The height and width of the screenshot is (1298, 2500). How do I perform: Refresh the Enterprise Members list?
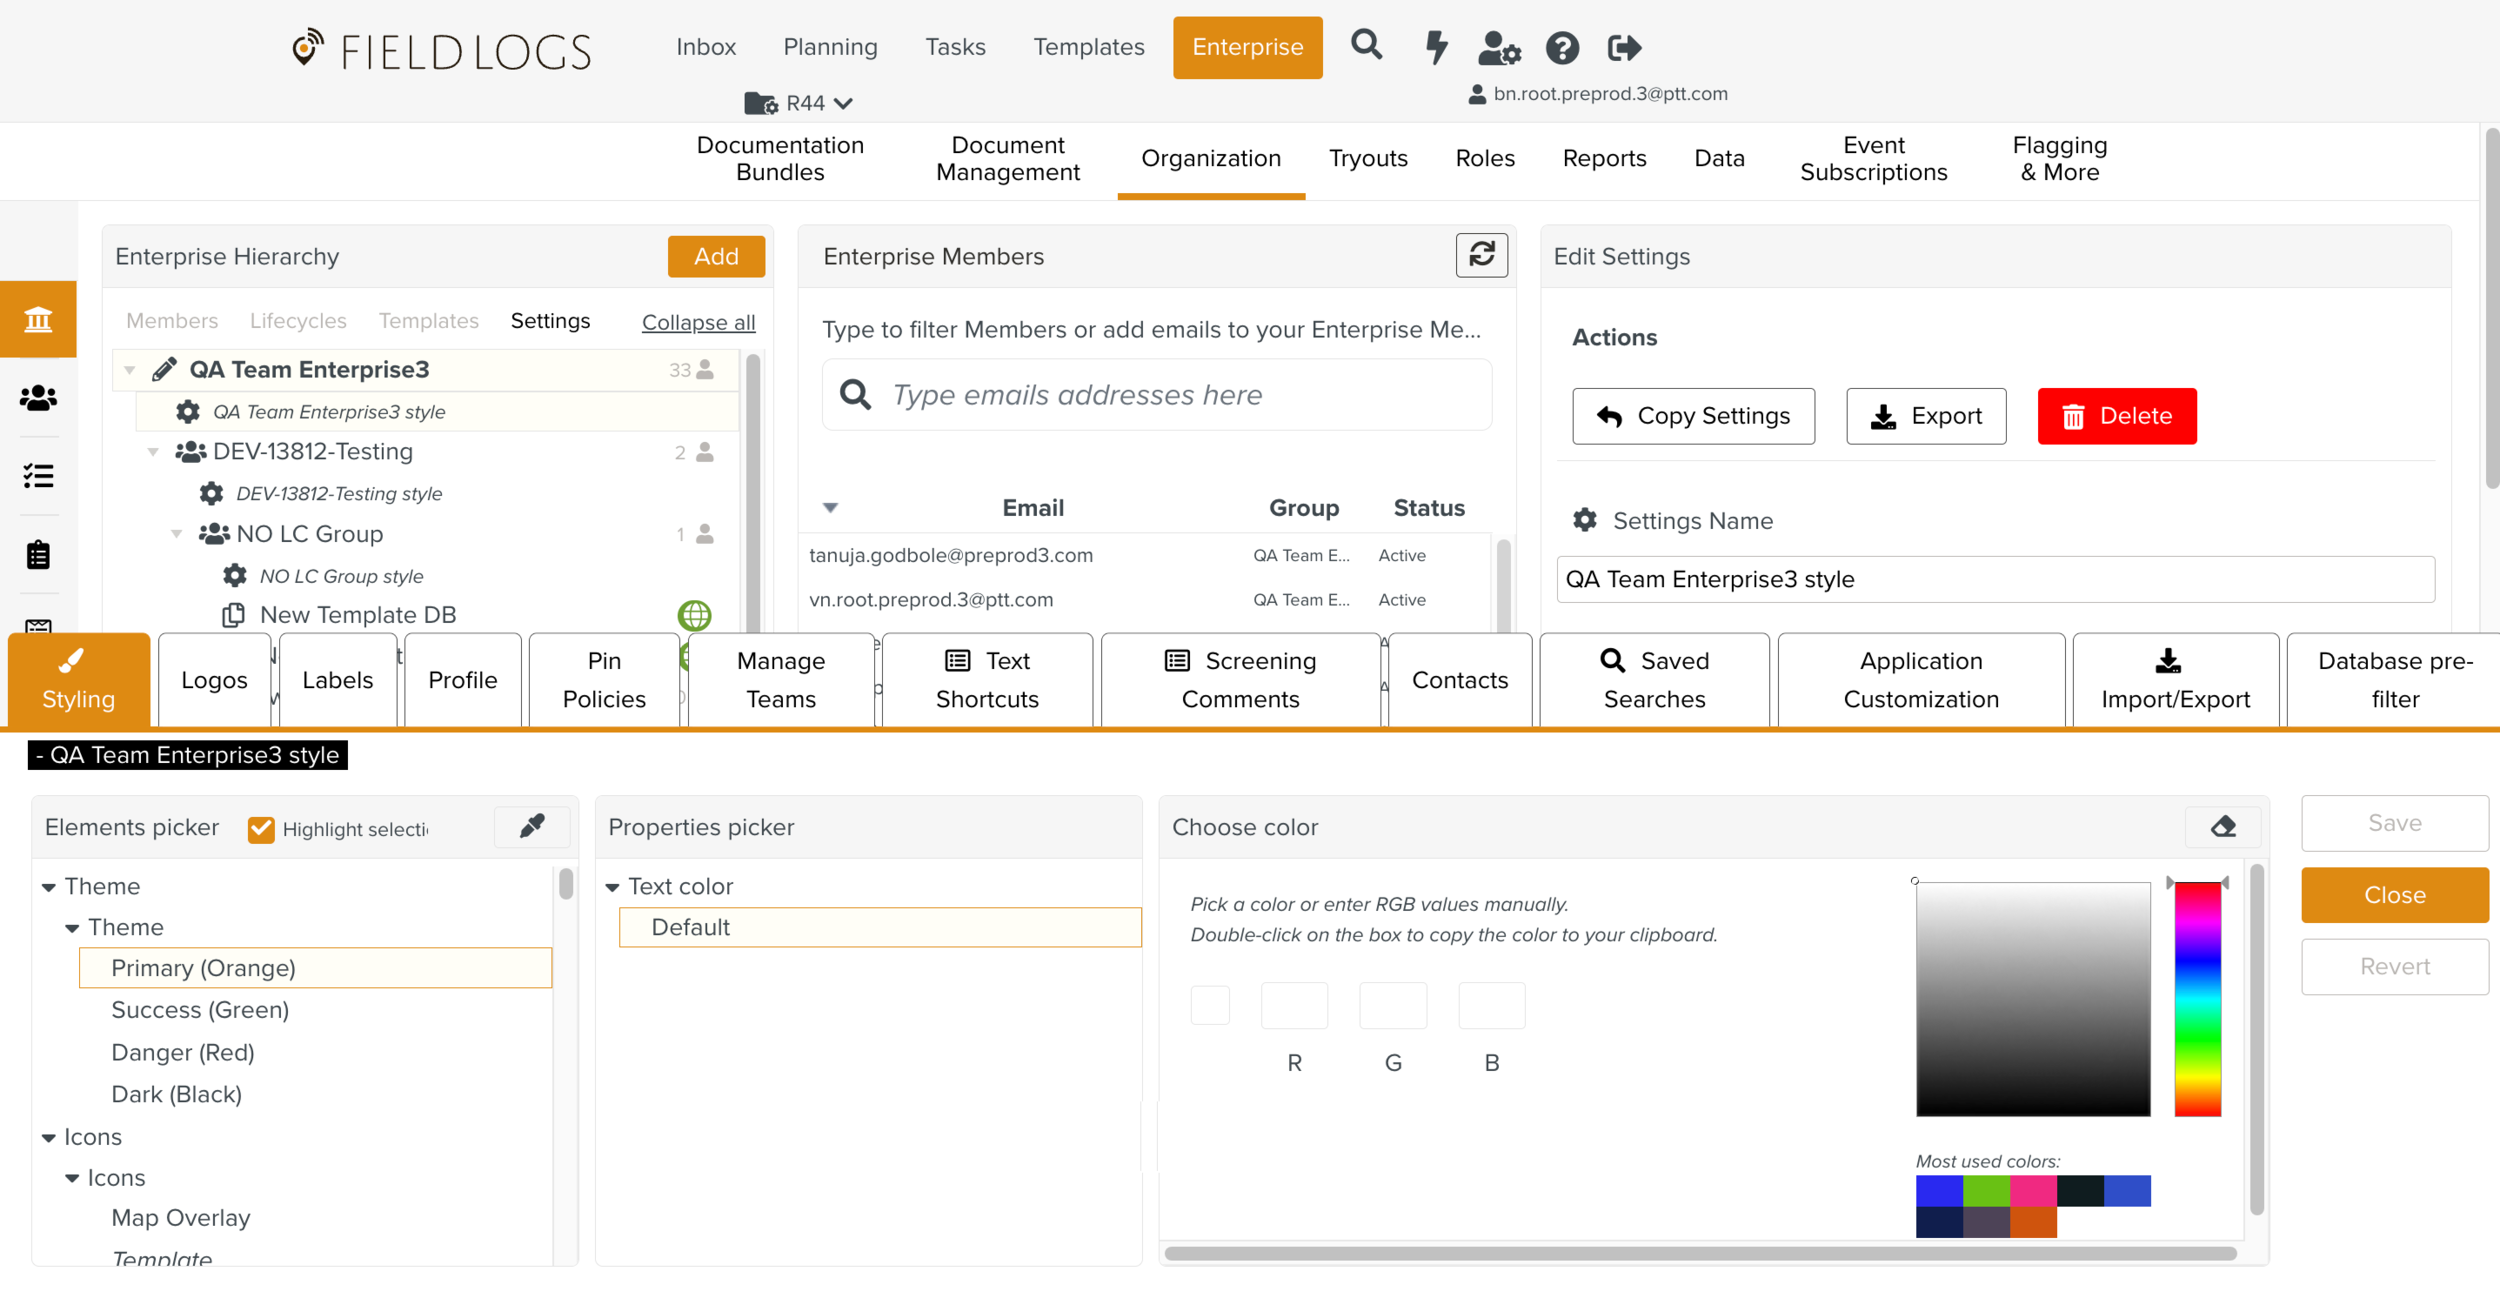coord(1481,256)
